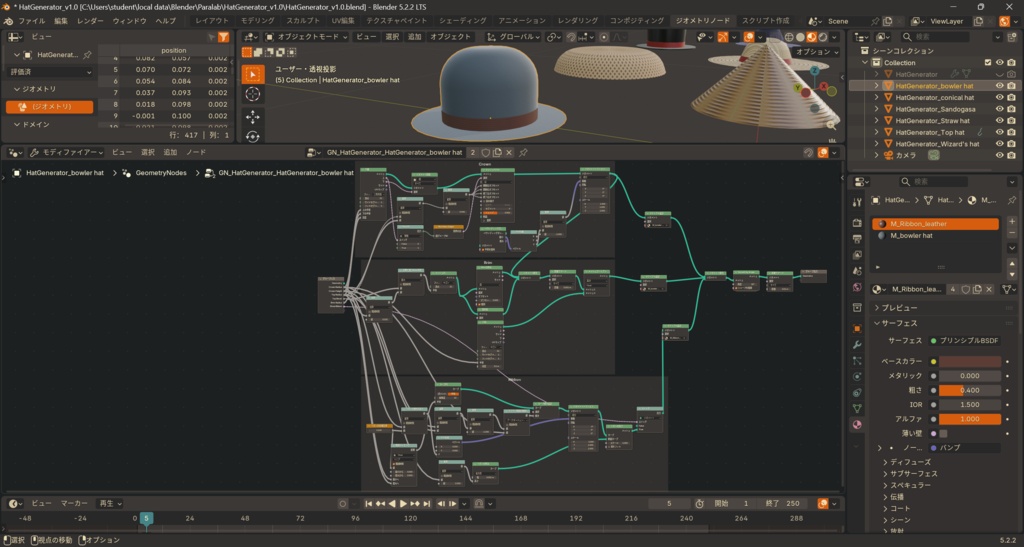Hide HatGenerator_bowler hat in viewport
This screenshot has height=547, width=1024.
(999, 86)
